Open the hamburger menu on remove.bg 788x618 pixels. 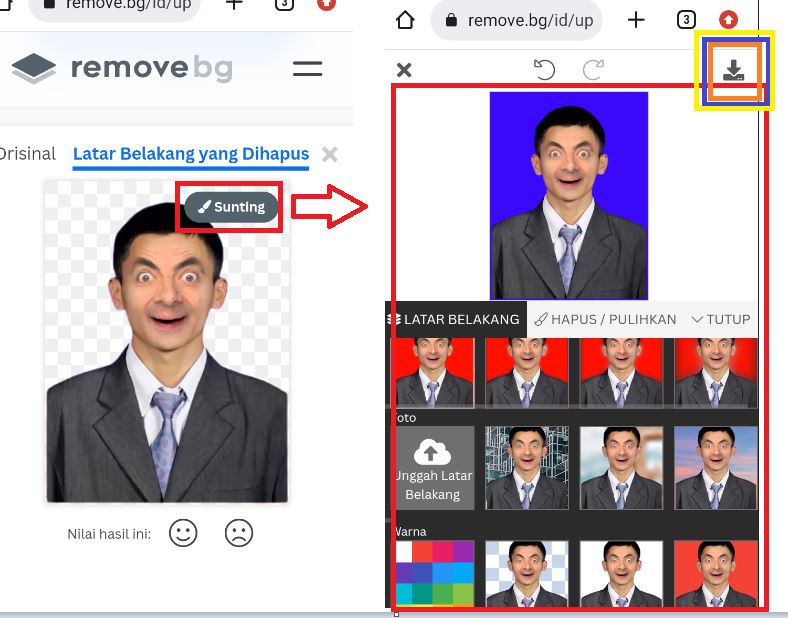(x=308, y=69)
